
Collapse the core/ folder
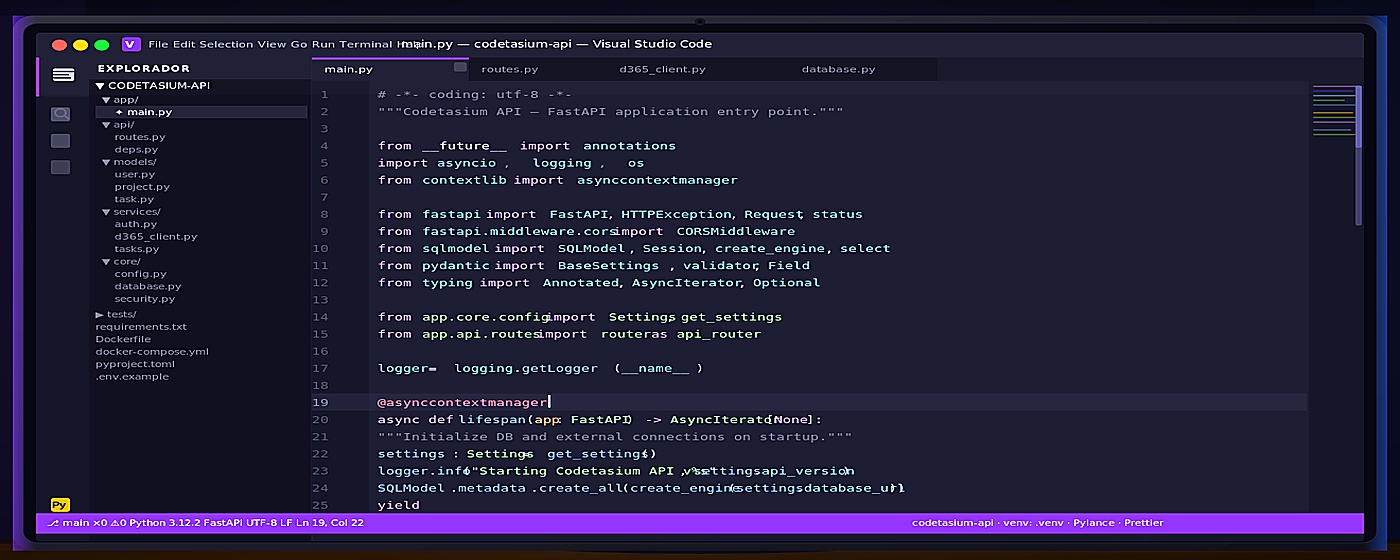[107, 261]
